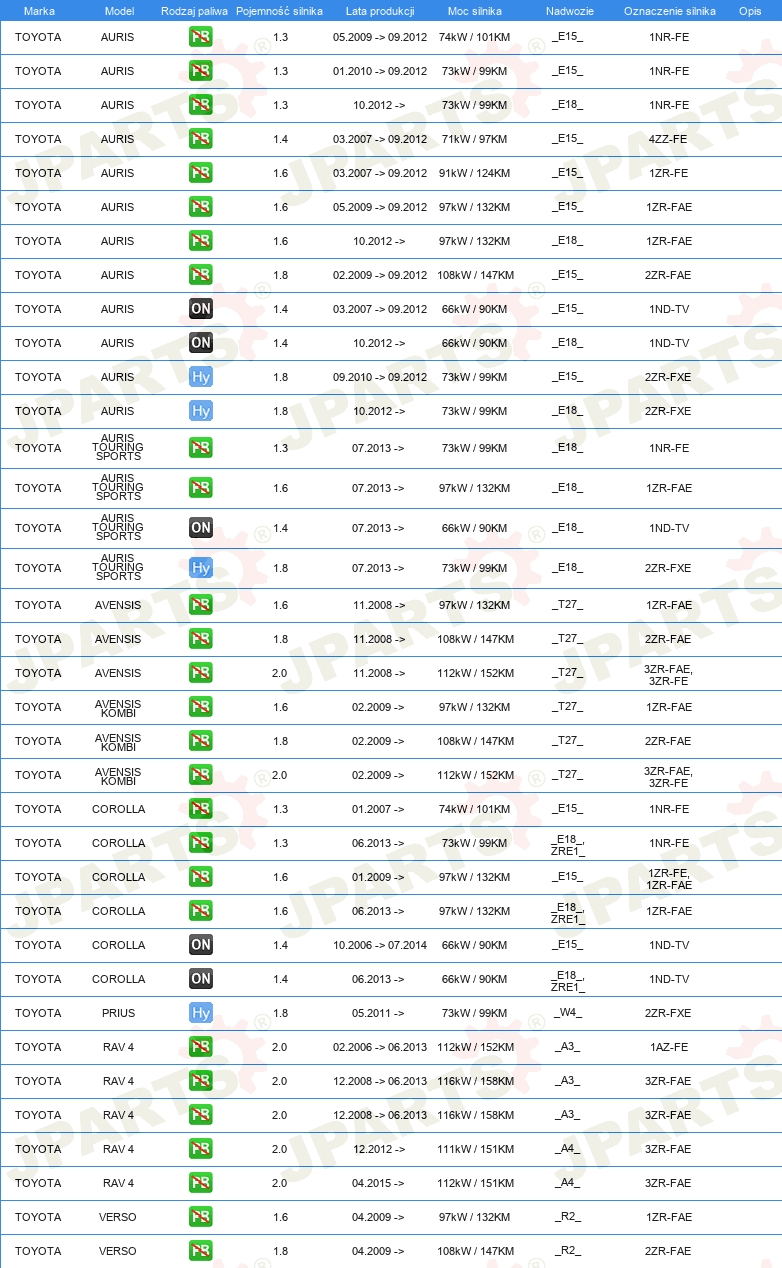Click hybrid Hy icon in Prius row
This screenshot has height=1268, width=782.
point(201,1013)
